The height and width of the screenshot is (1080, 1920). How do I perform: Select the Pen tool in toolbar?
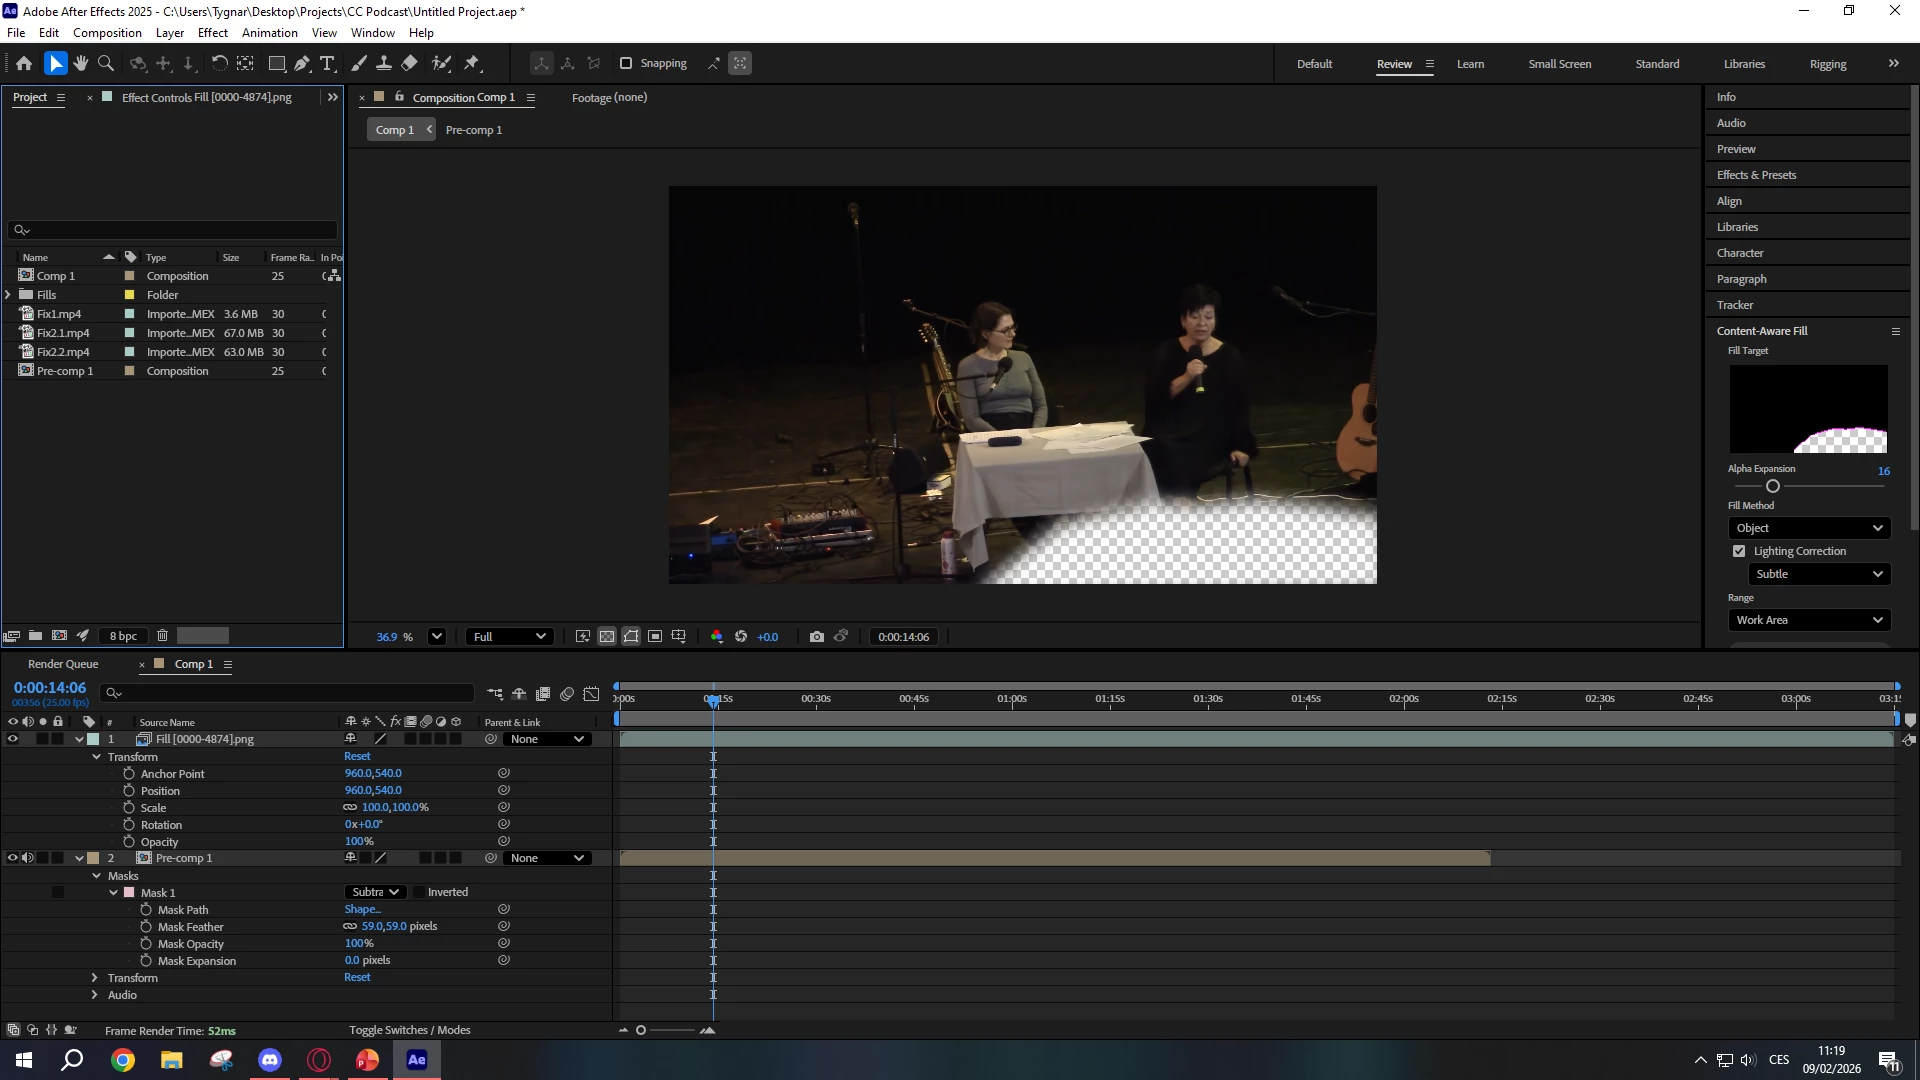[x=301, y=63]
